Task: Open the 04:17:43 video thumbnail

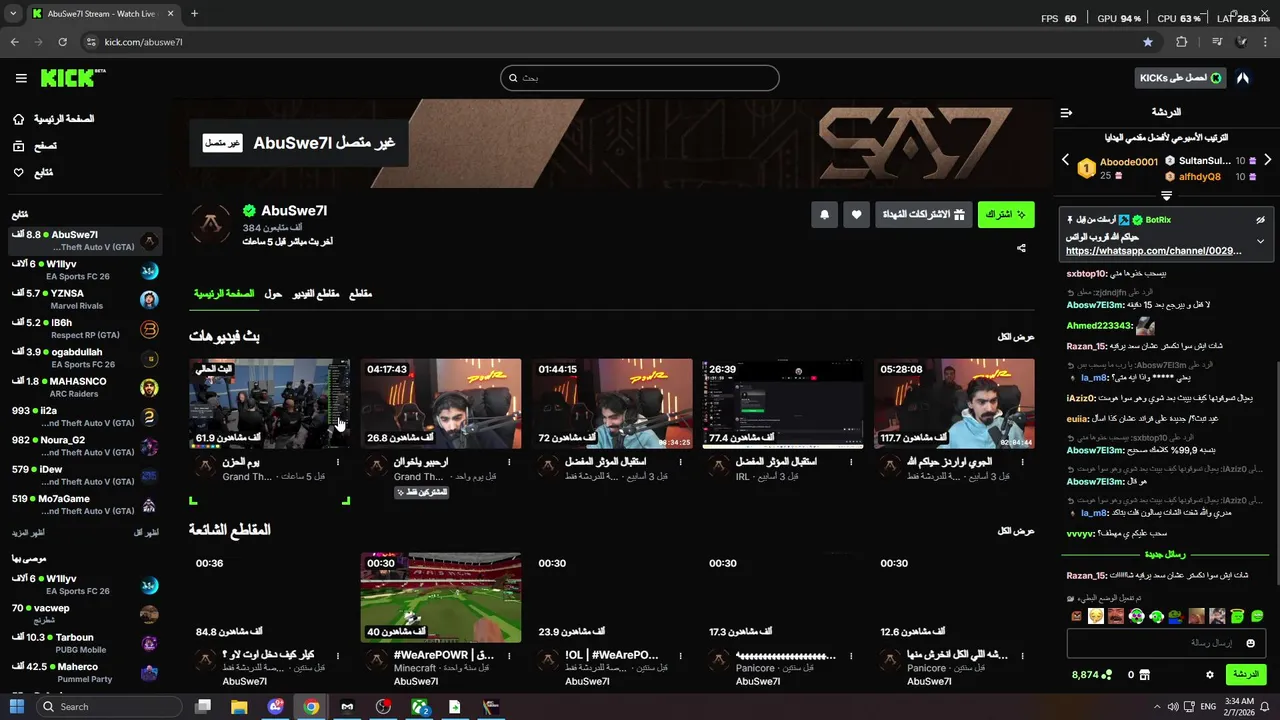Action: coord(441,404)
